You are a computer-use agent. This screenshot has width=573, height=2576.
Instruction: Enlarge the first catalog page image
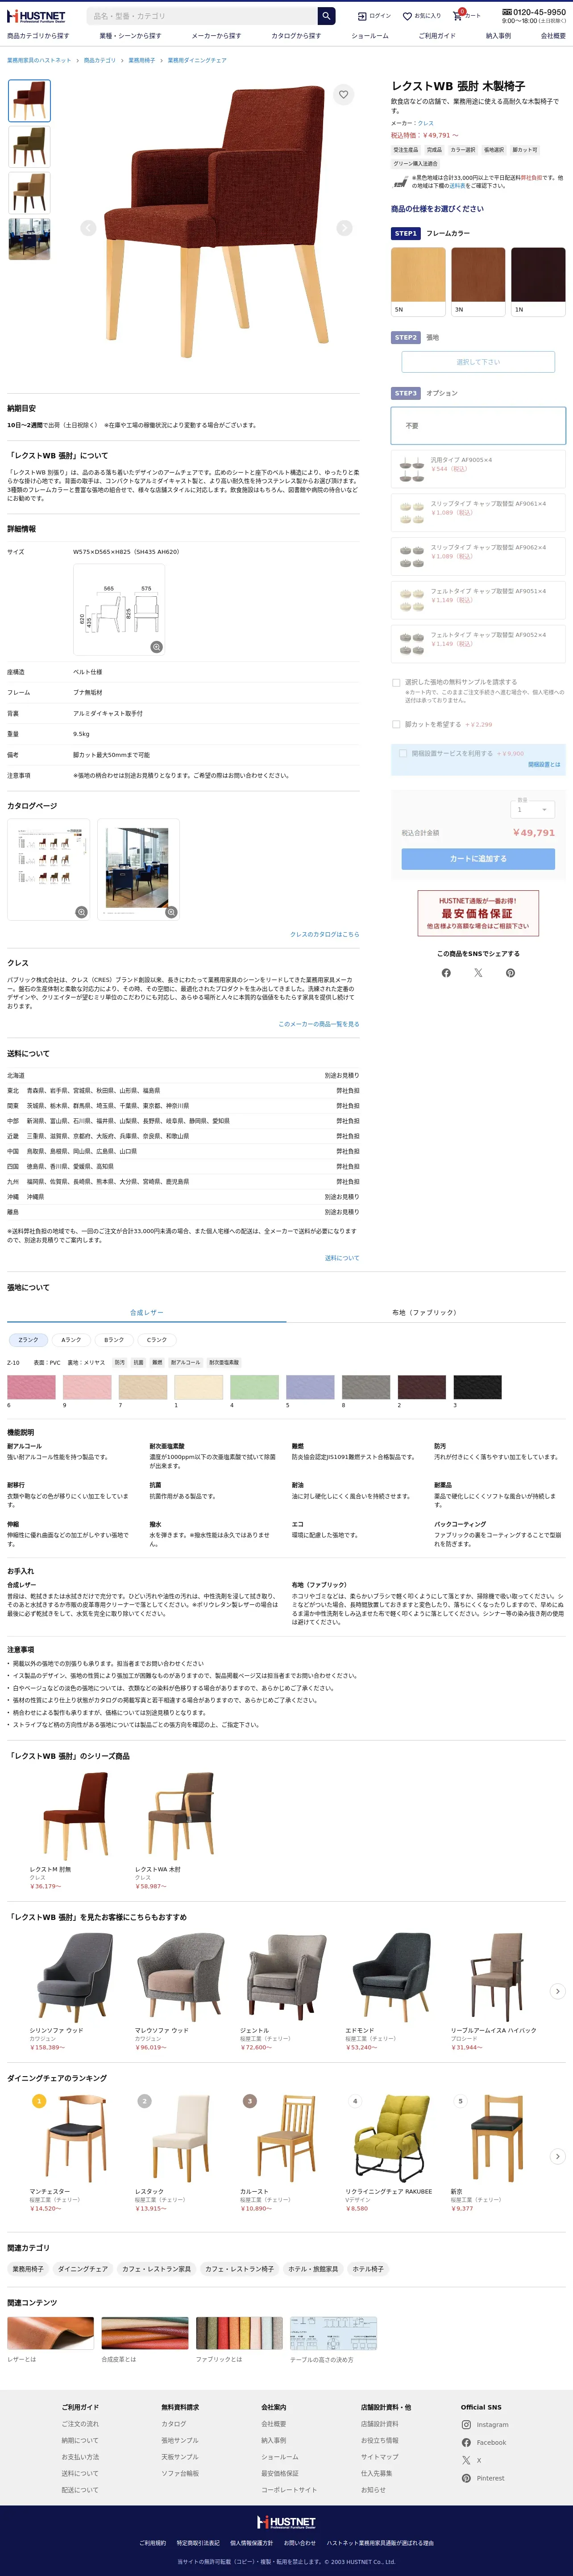[81, 912]
